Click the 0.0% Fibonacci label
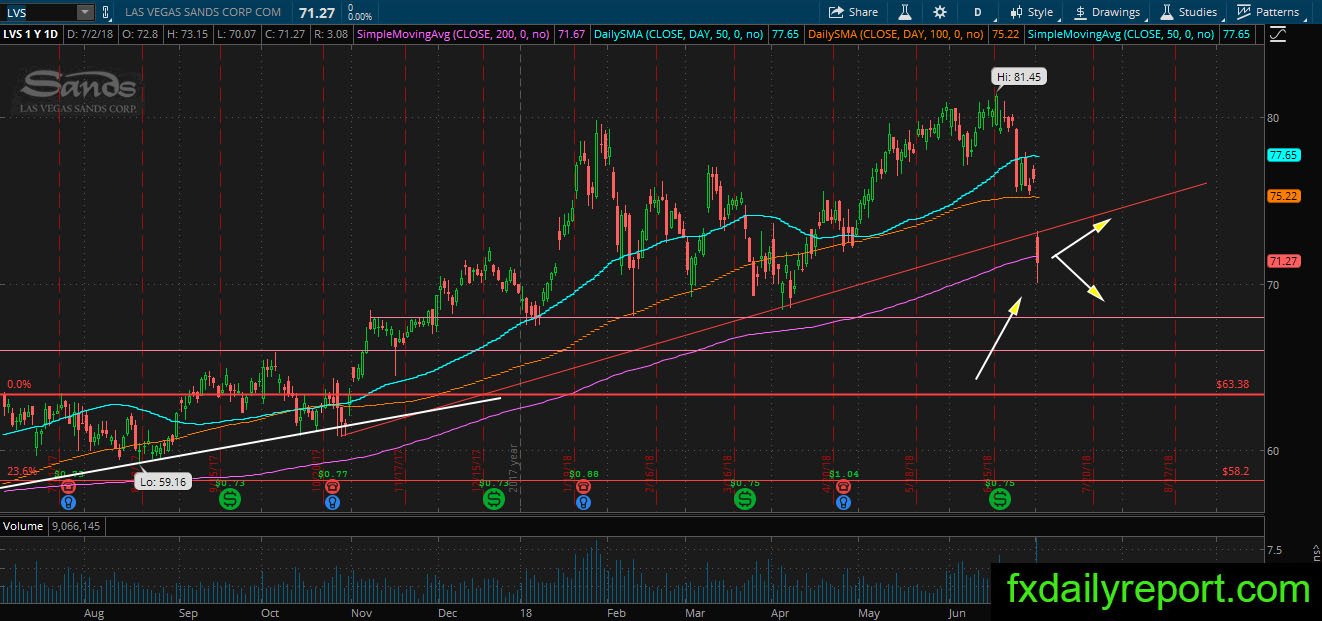Image resolution: width=1322 pixels, height=621 pixels. 19,384
